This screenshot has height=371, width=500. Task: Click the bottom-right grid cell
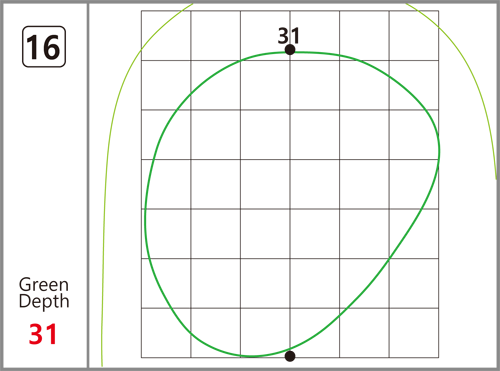[x=414, y=333]
